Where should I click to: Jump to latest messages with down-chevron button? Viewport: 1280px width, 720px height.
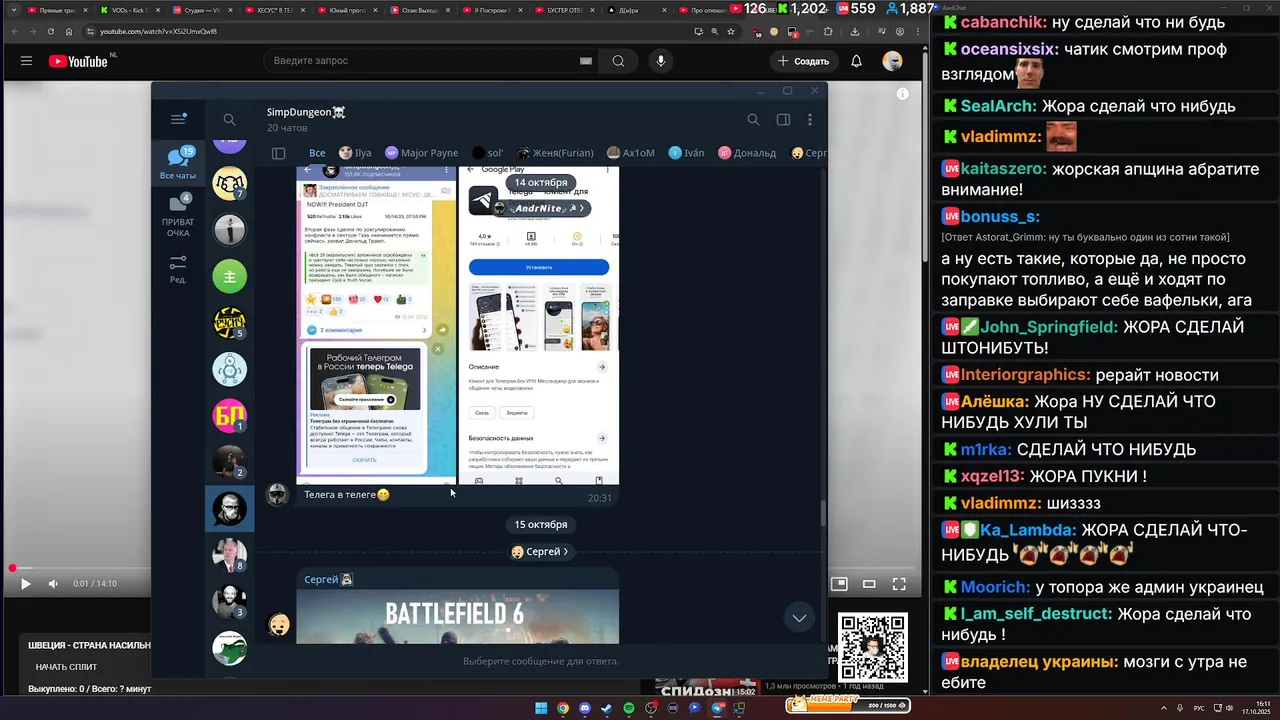point(799,617)
